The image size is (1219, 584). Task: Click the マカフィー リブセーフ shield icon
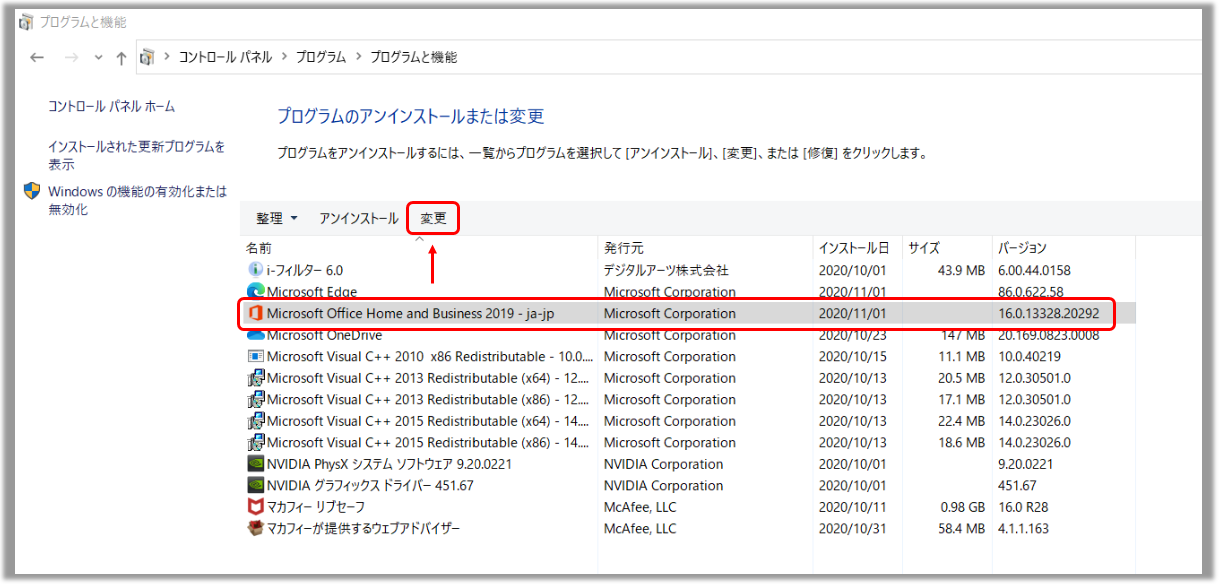(255, 507)
